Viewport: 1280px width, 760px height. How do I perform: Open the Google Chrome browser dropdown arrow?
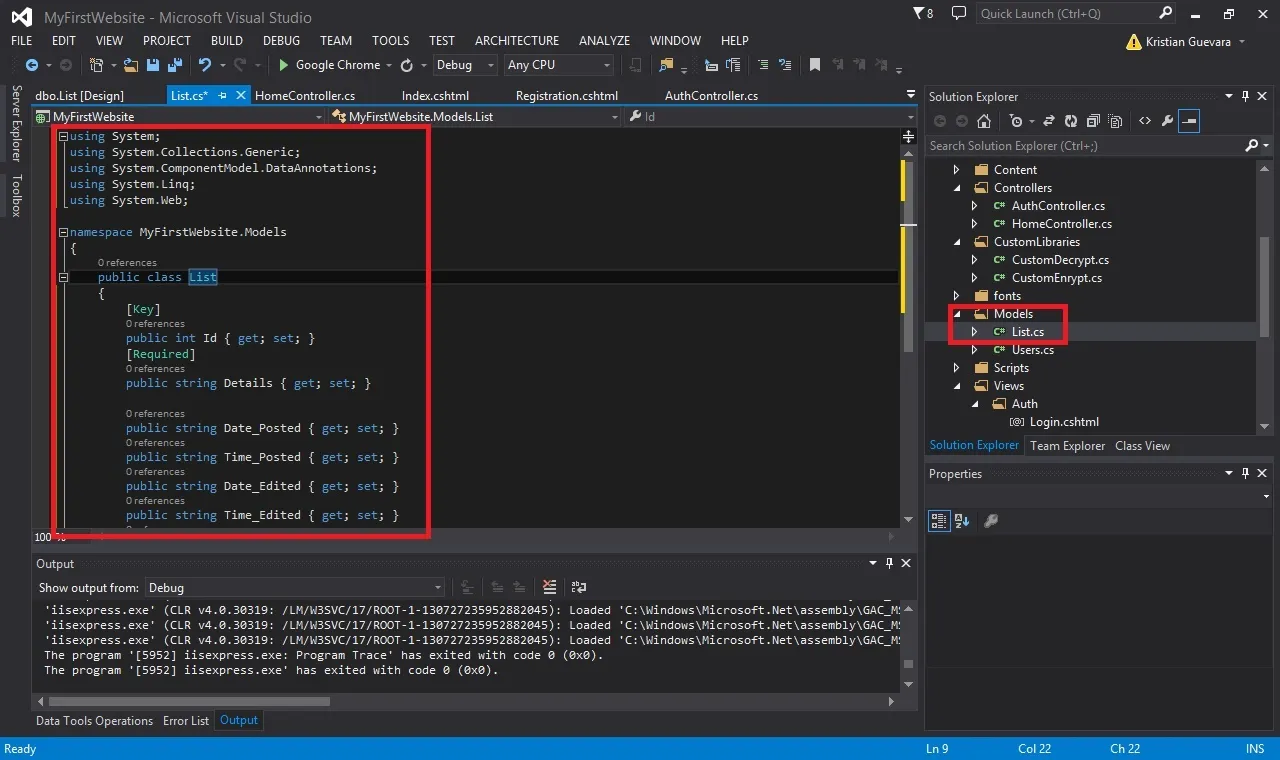click(389, 65)
